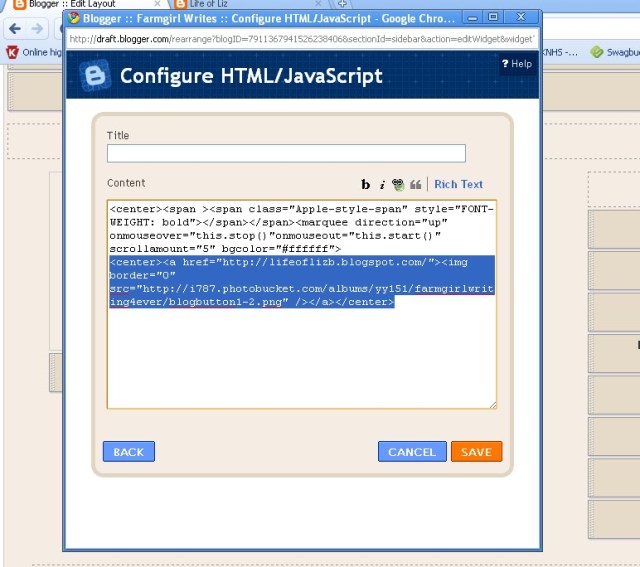
Task: Click the browser back arrow
Action: coord(14,29)
